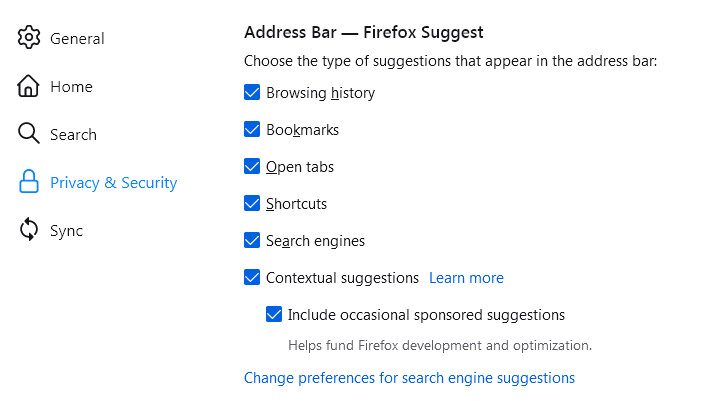Screen dimensions: 722x401
Task: Disable Bookmarks suggestions checkbox
Action: tap(252, 130)
